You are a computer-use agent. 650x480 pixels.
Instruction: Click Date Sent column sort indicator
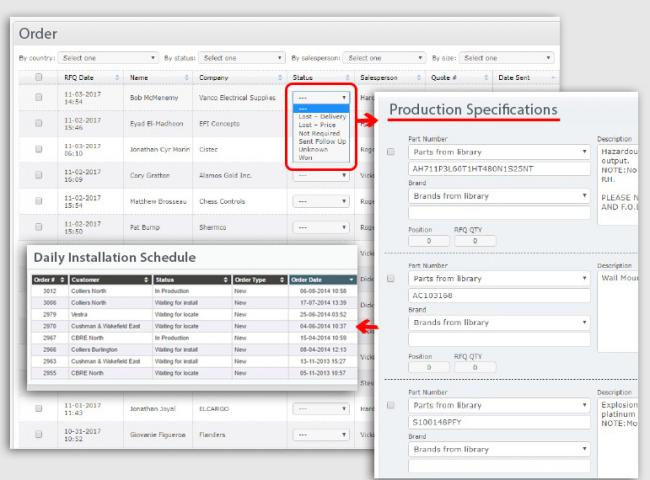coord(553,78)
